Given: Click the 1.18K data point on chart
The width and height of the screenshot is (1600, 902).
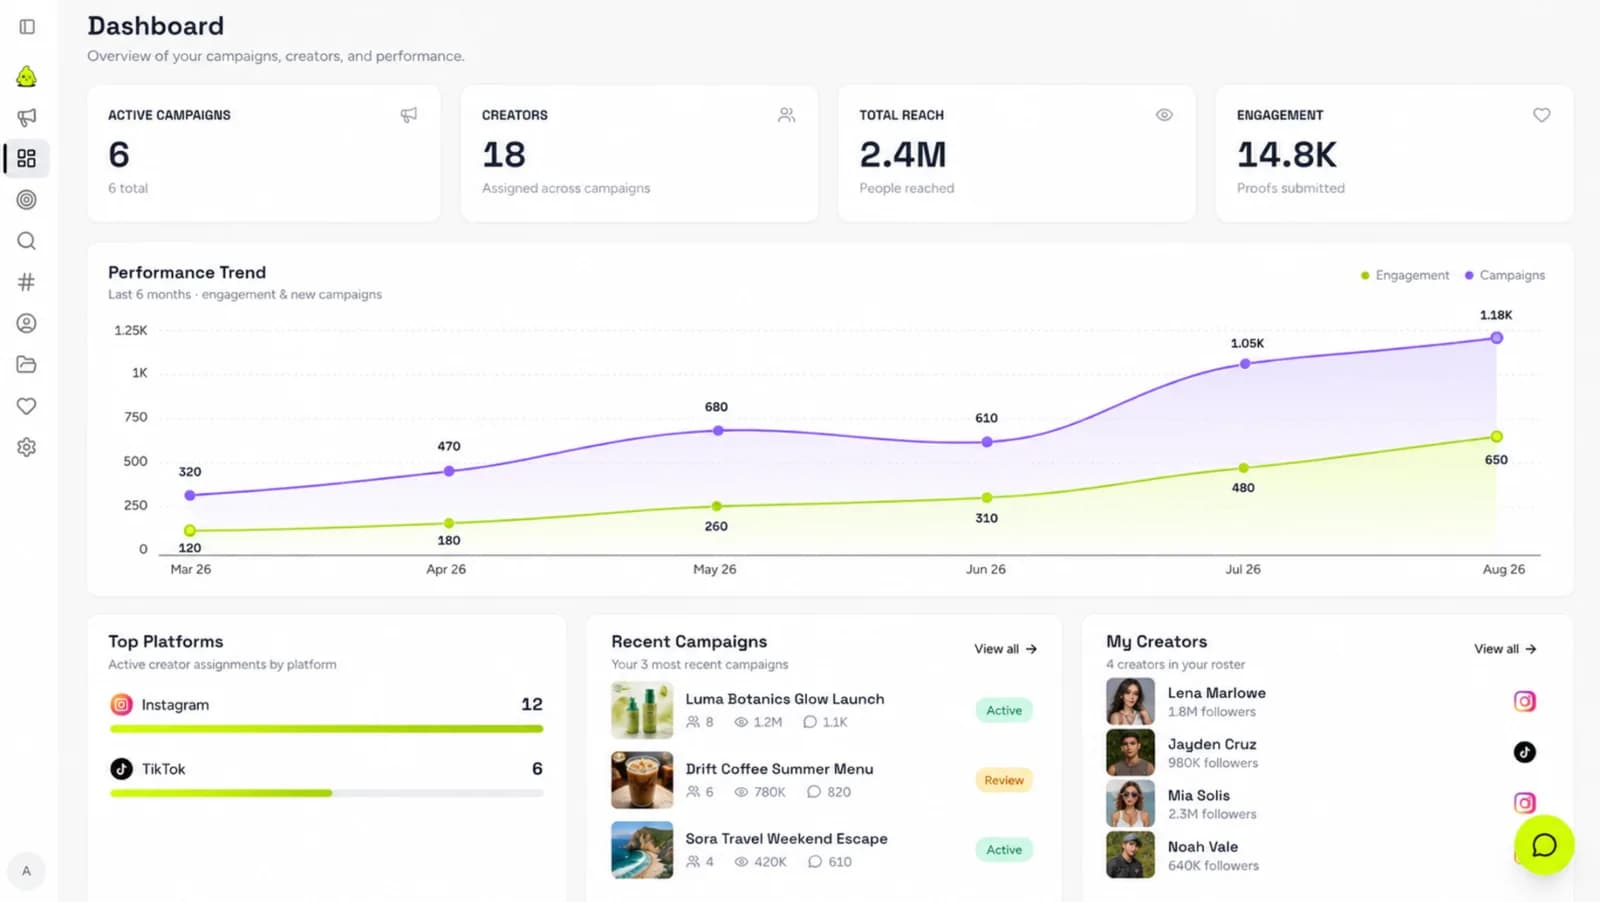Looking at the screenshot, I should tap(1496, 338).
